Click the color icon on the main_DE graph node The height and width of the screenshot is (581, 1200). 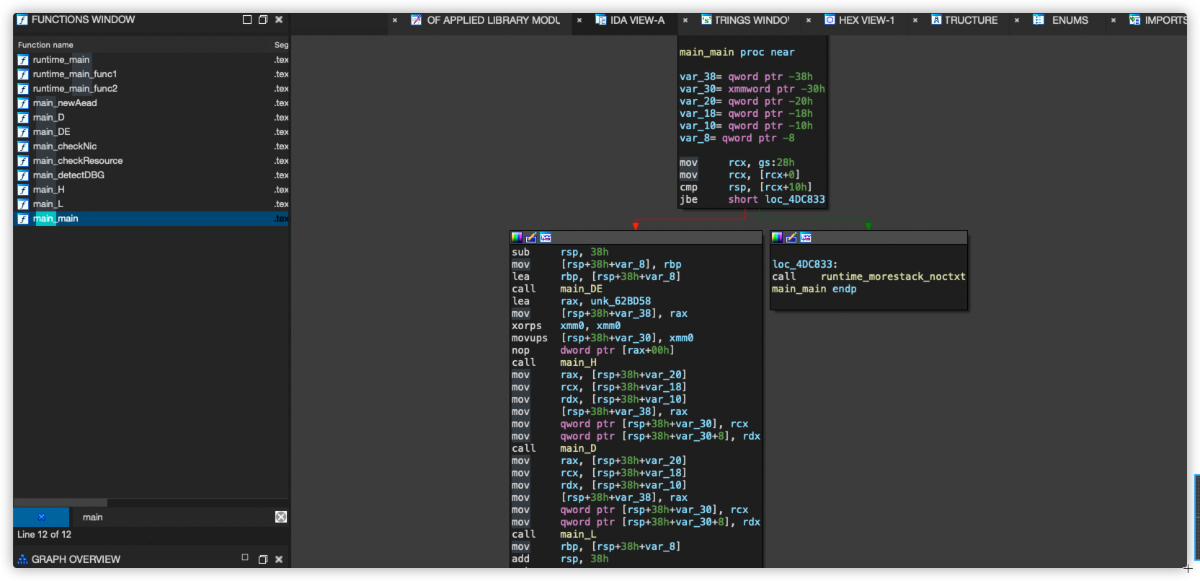517,238
